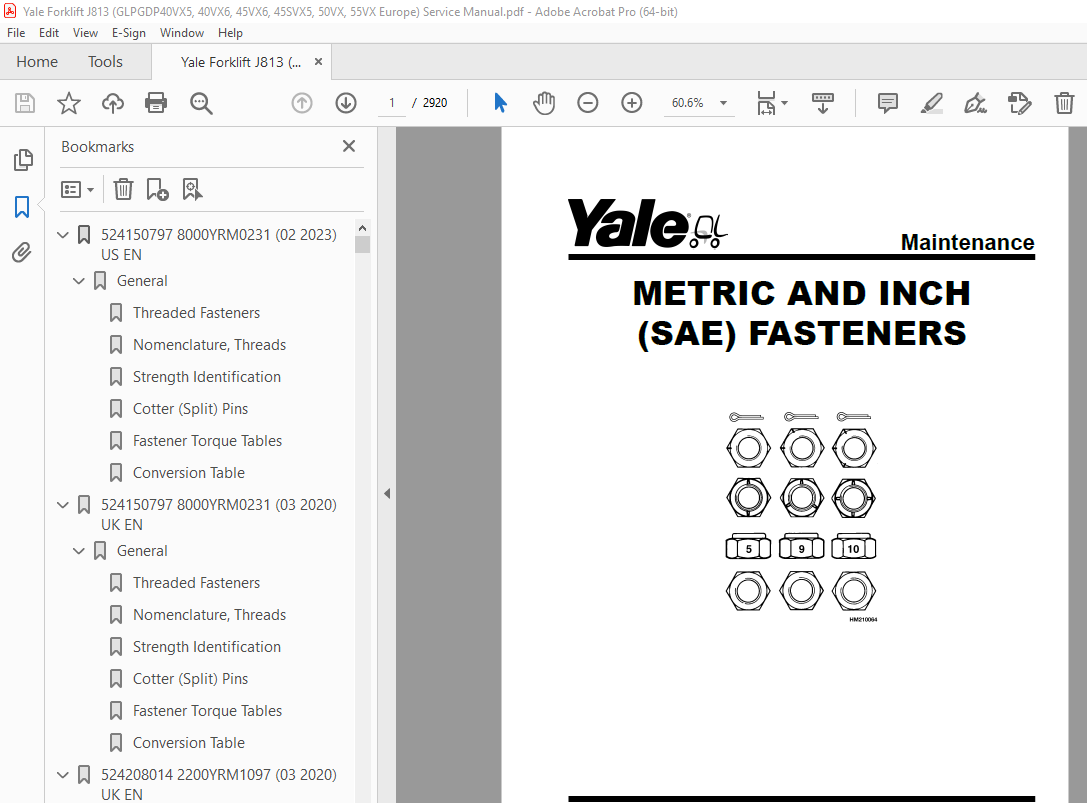
Task: Open page thumbnails panel
Action: [23, 160]
